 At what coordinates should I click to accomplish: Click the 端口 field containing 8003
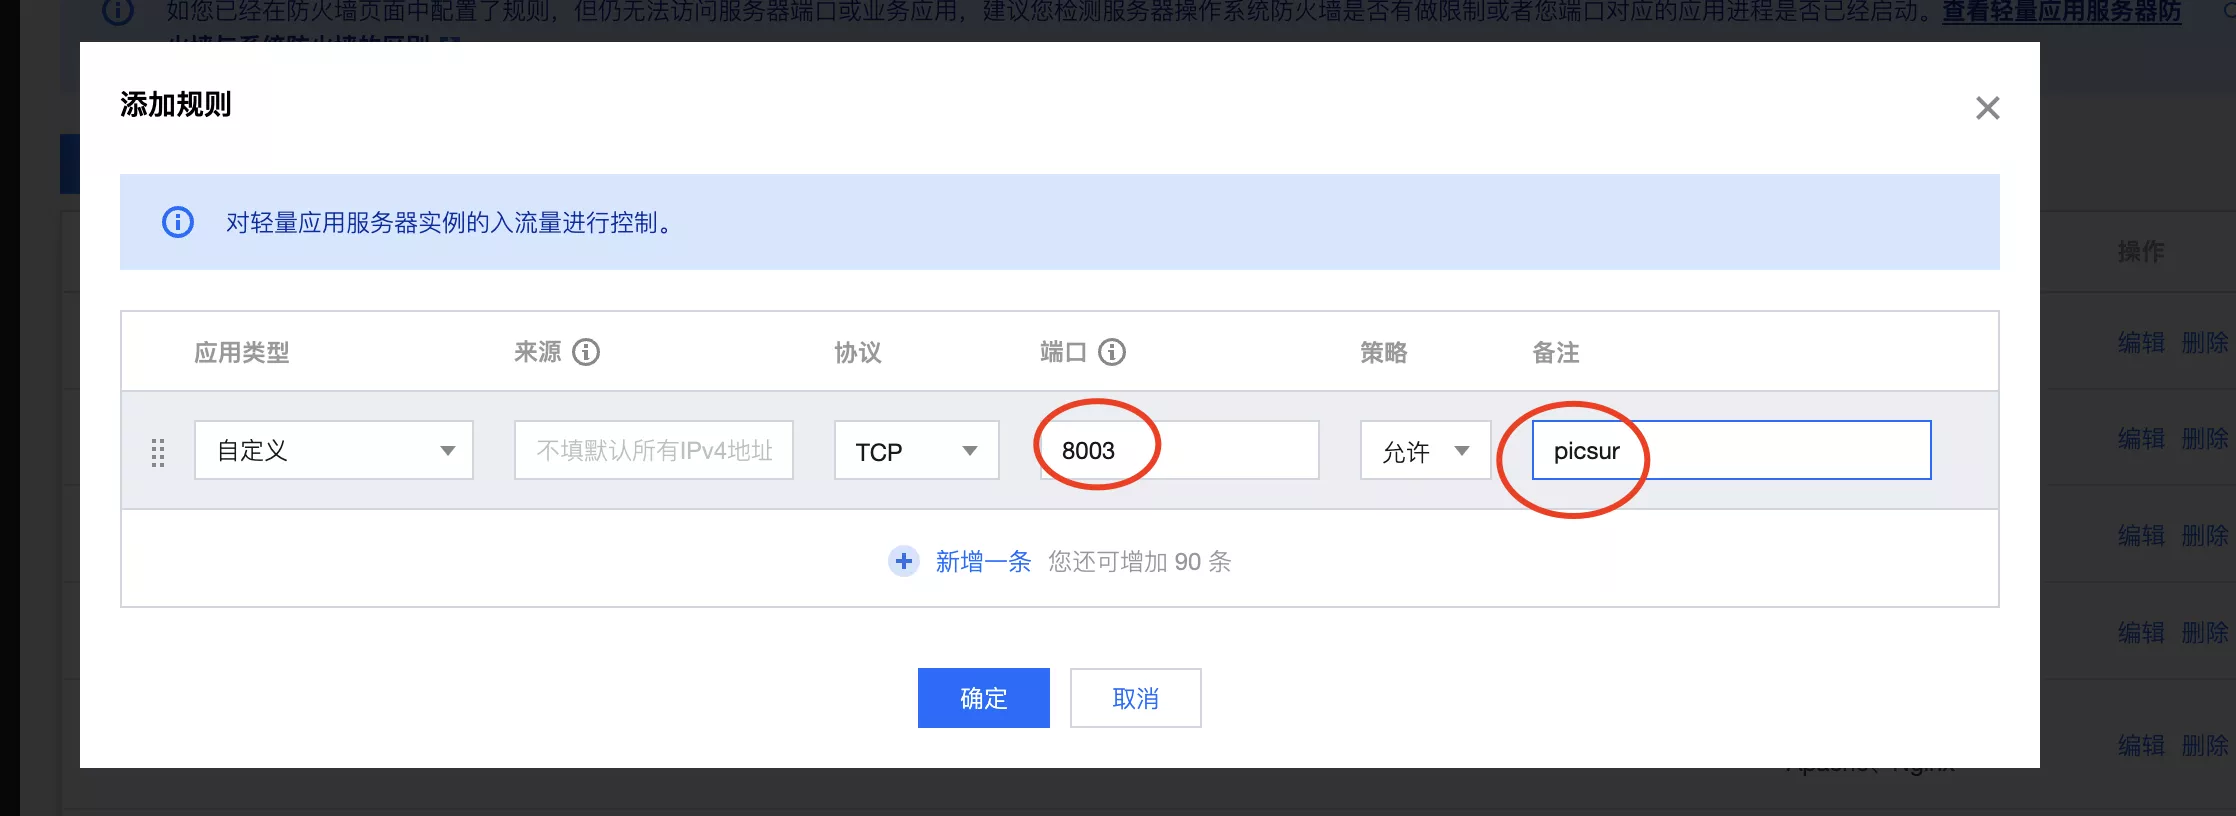(1179, 450)
